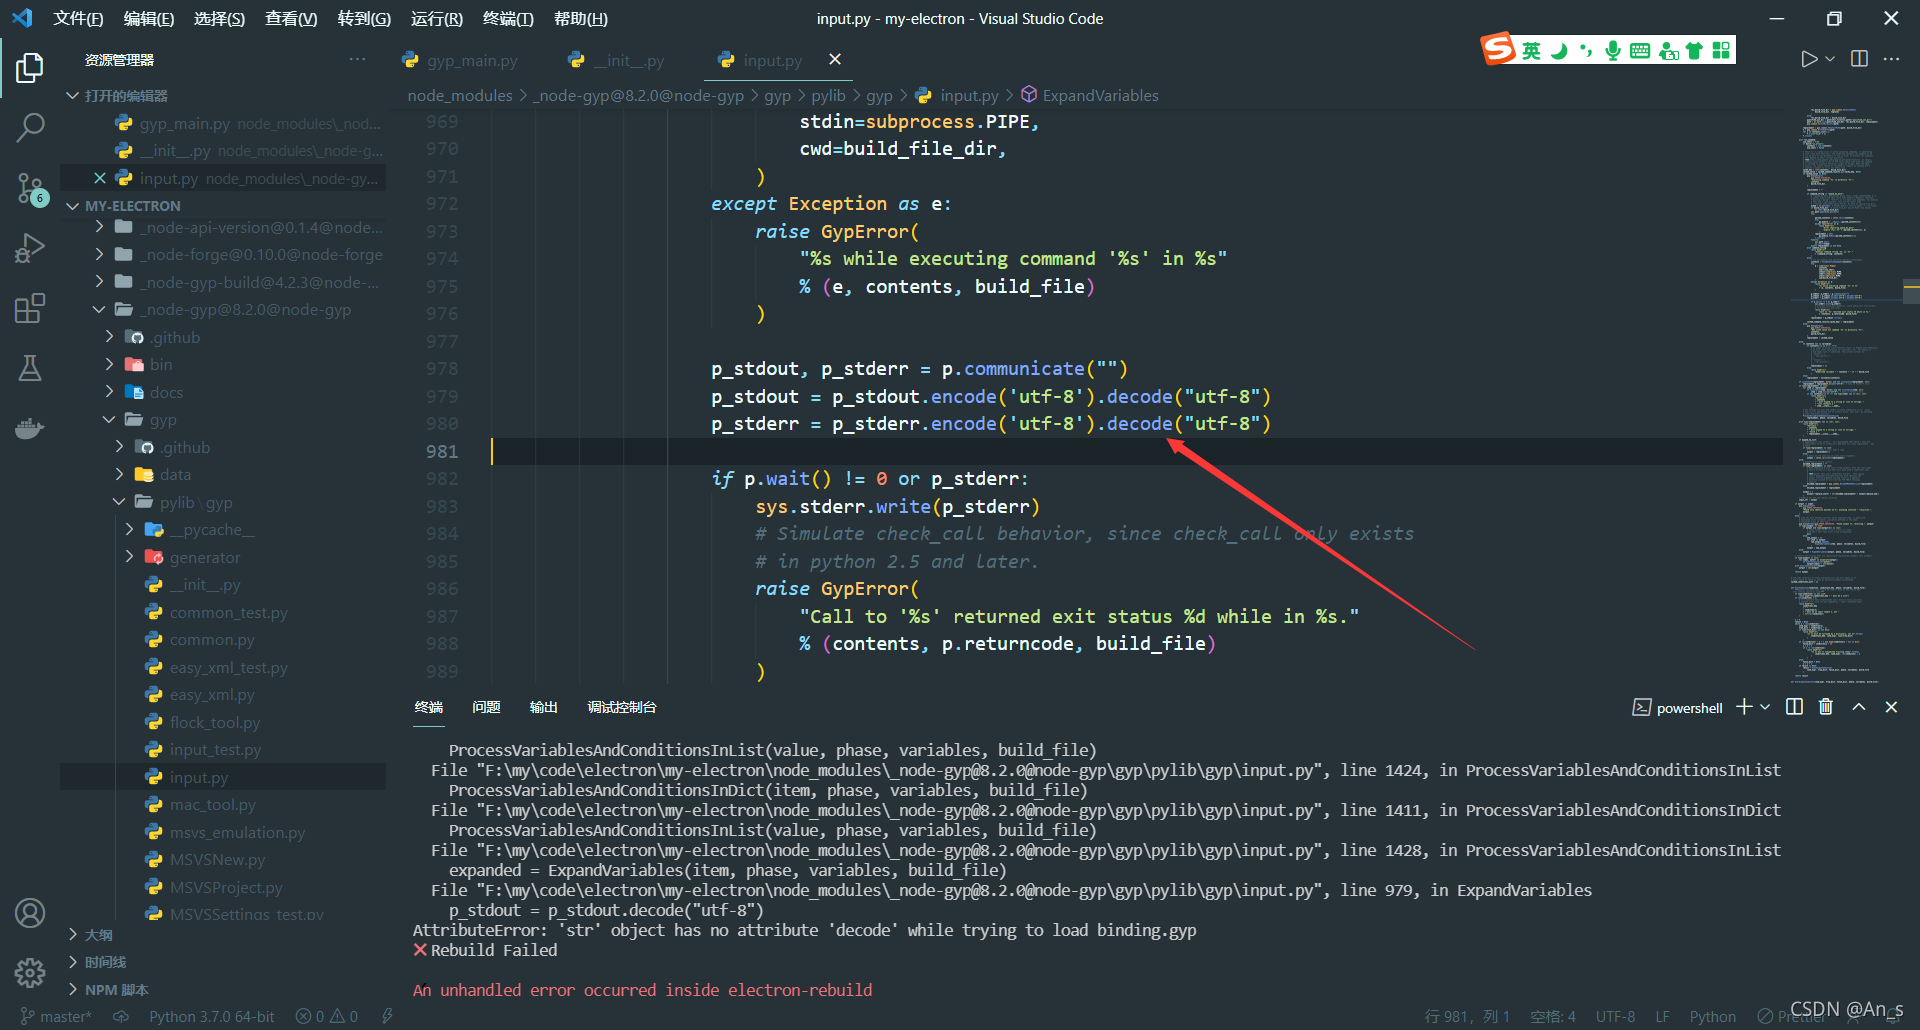1920x1030 pixels.
Task: Click the code minimap overview
Action: [1840, 395]
